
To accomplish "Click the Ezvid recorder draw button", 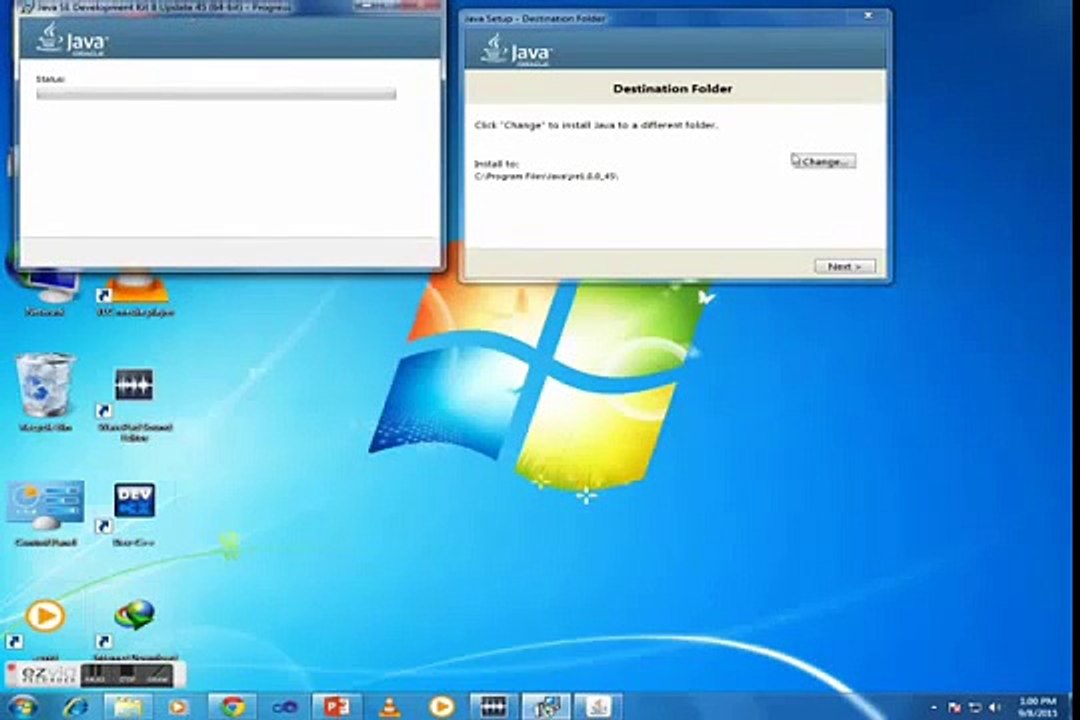I will (x=158, y=675).
